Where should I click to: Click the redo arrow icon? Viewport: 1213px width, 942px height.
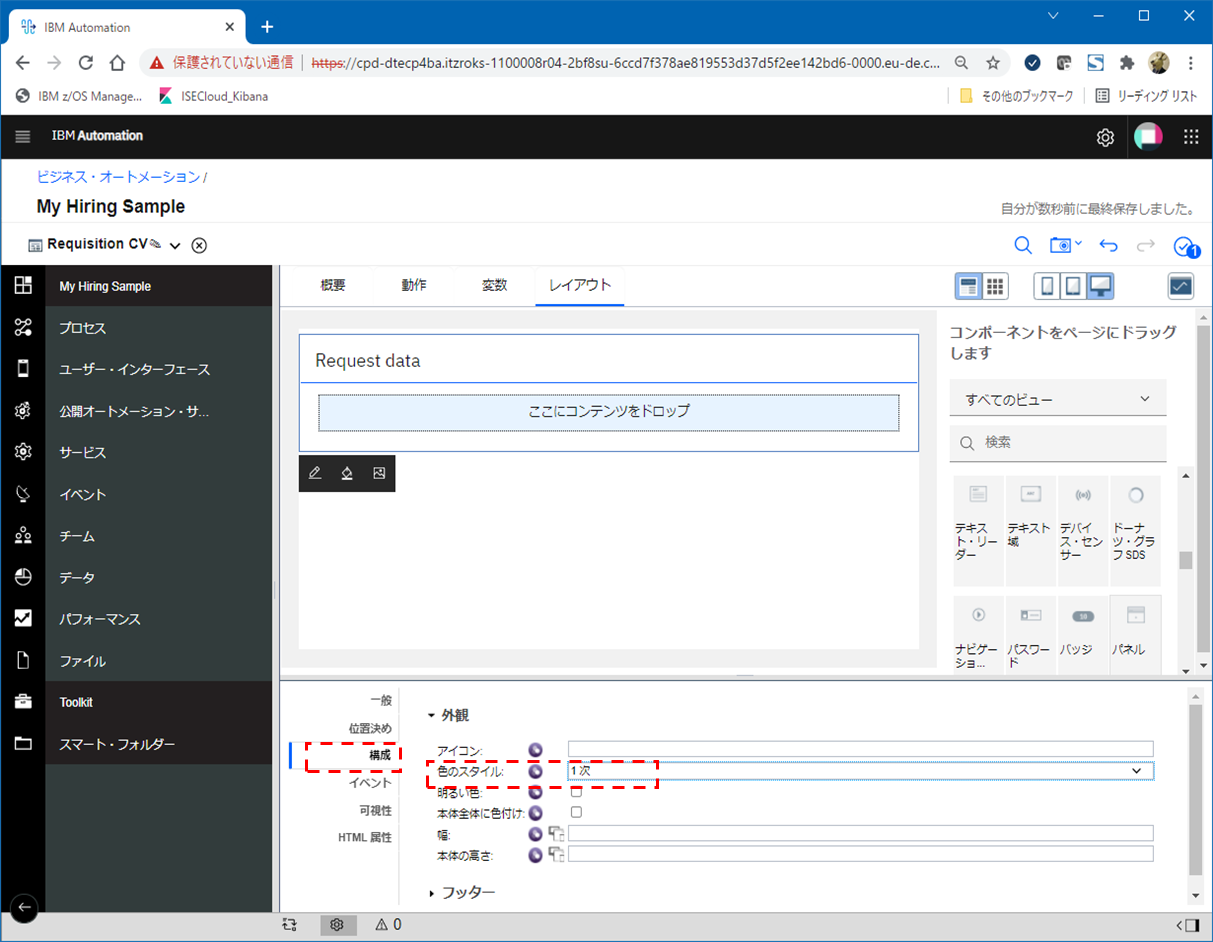[1146, 245]
